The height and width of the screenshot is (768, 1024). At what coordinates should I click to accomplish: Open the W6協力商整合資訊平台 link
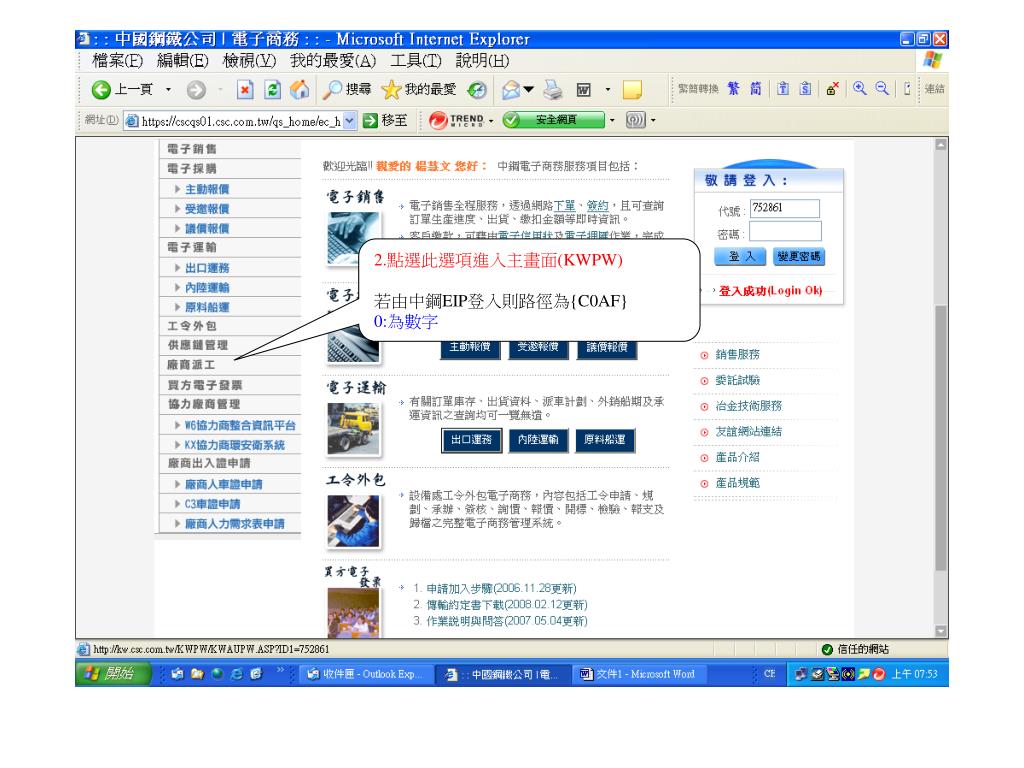240,425
